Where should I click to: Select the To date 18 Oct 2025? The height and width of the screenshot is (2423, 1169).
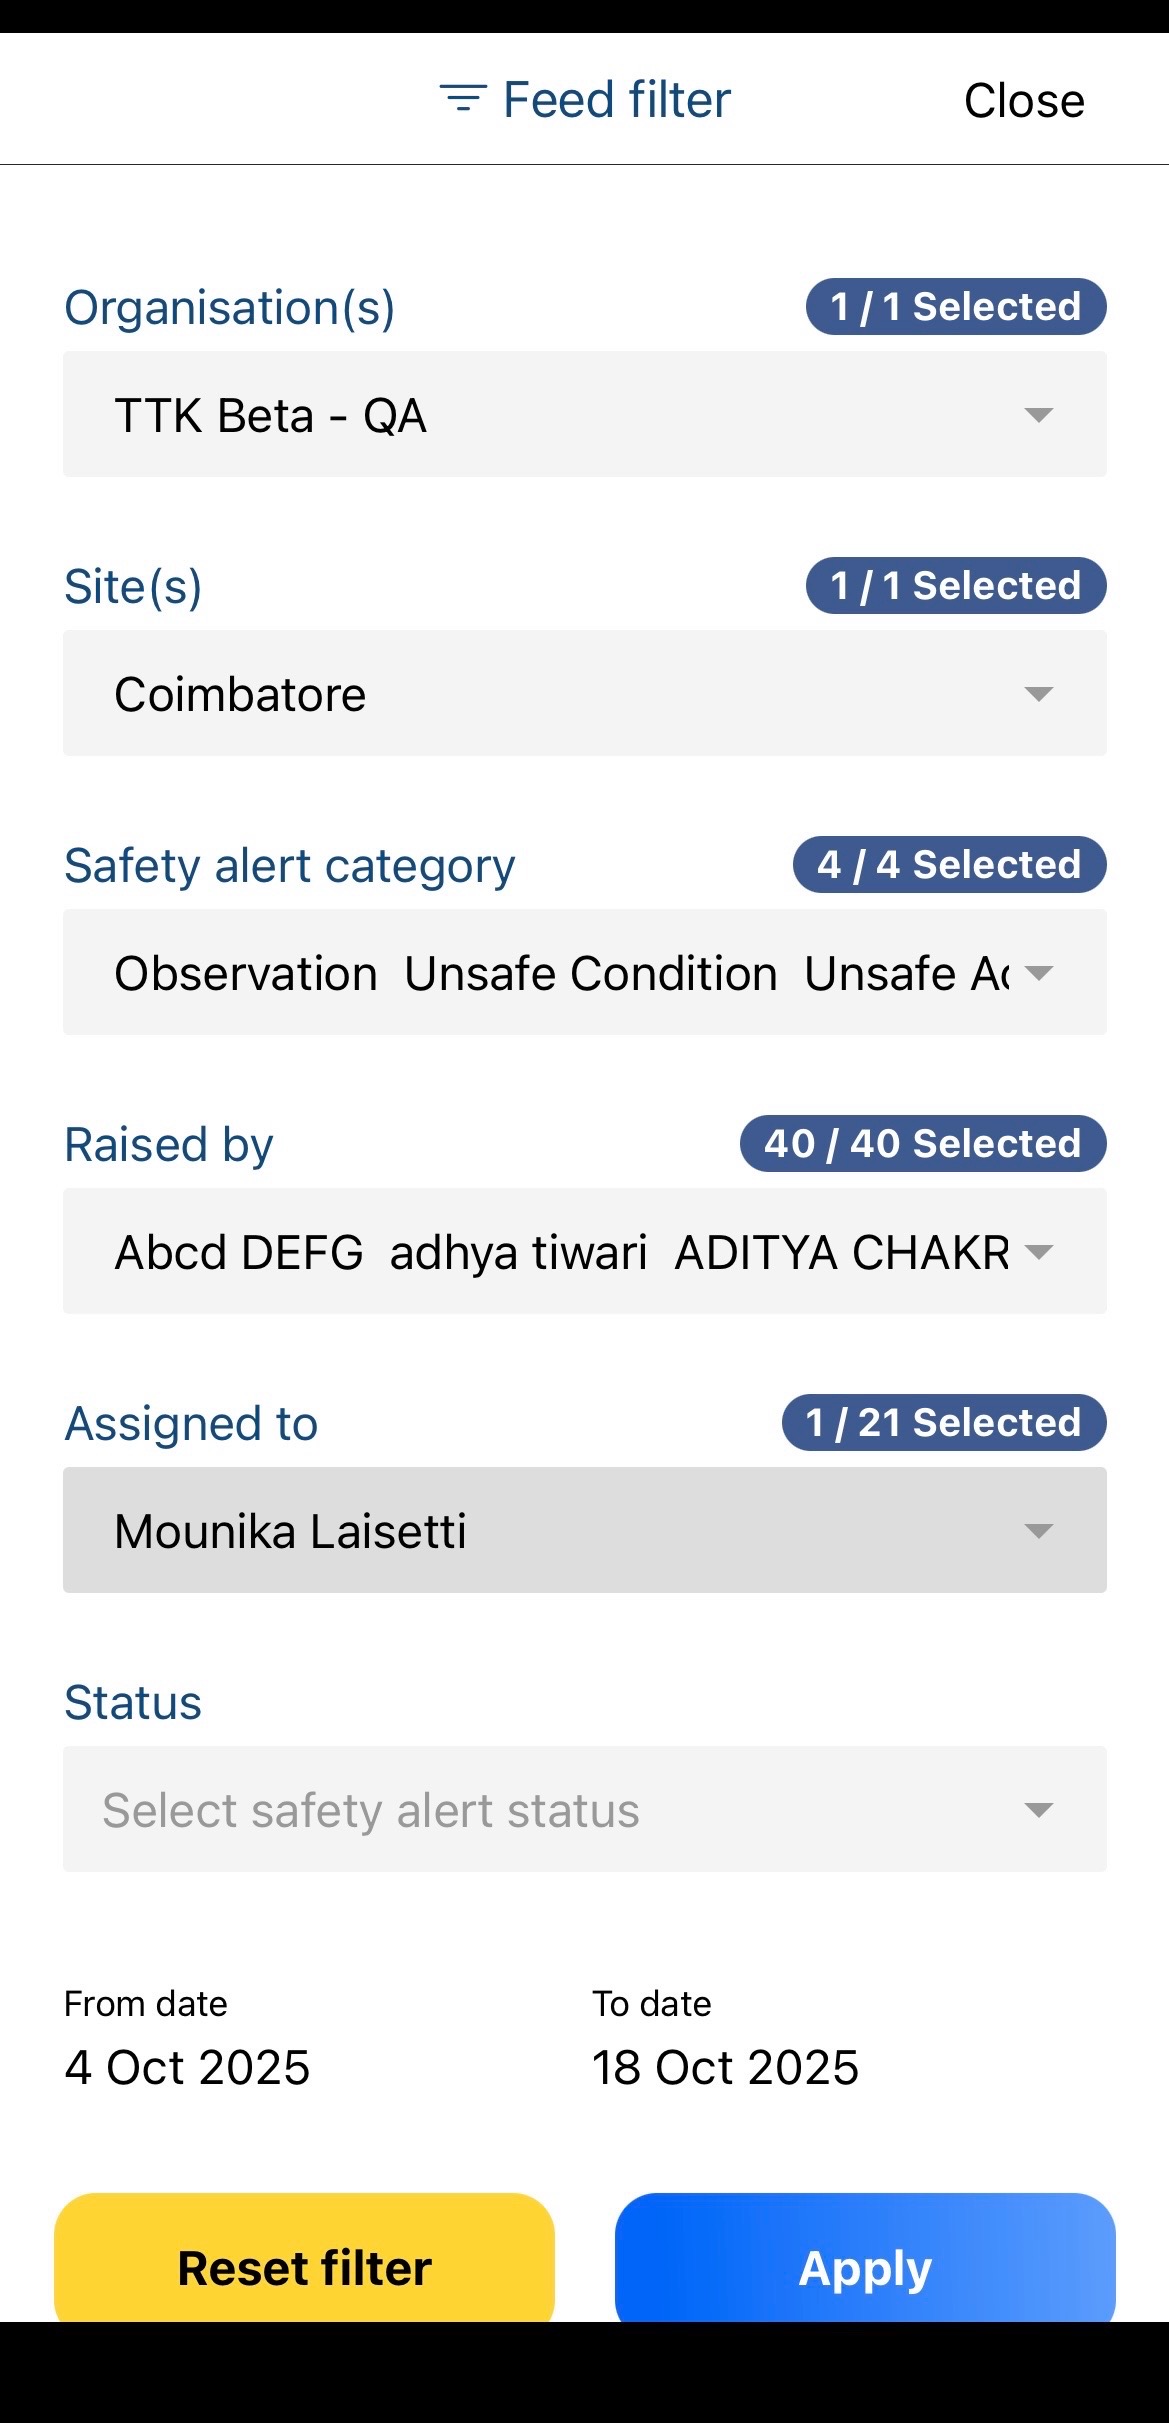(x=725, y=2067)
